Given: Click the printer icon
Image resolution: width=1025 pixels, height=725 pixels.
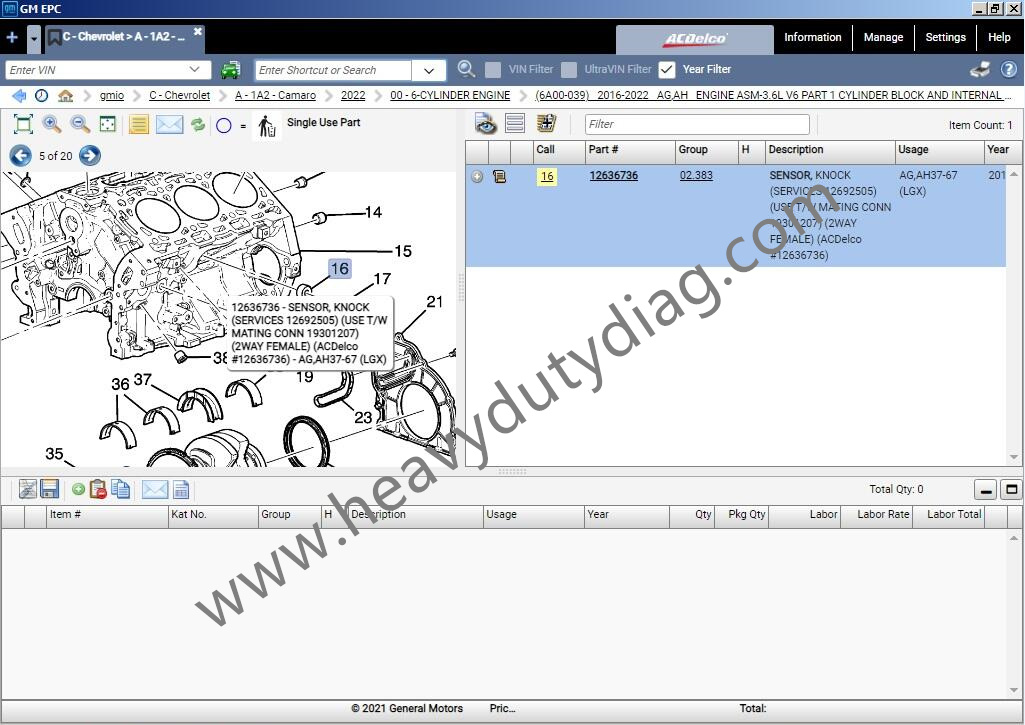Looking at the screenshot, I should (x=979, y=69).
